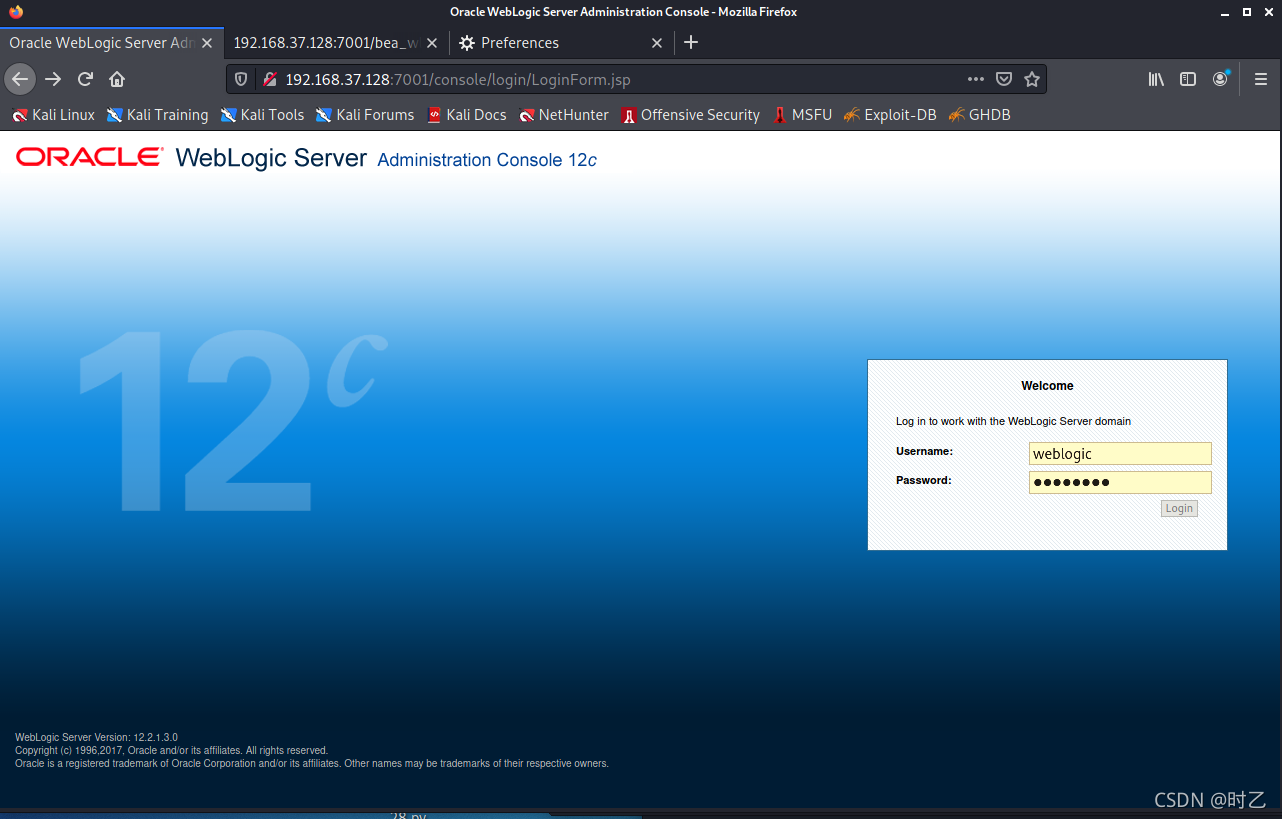Screen dimensions: 1282x819
Task: Click the Welcome heading in login box
Action: pyautogui.click(x=1047, y=386)
